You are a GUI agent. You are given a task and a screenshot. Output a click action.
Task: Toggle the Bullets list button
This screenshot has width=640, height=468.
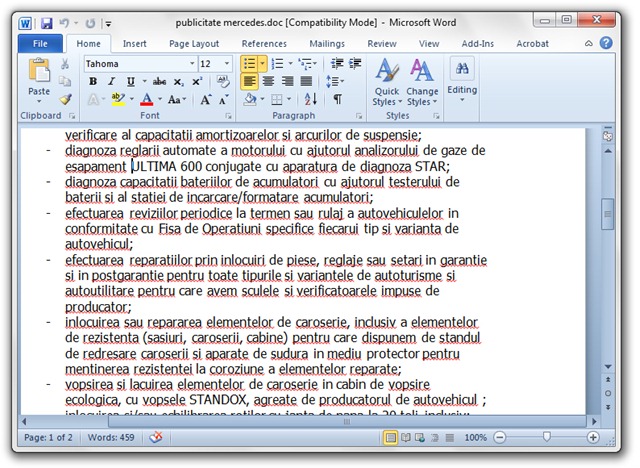(x=249, y=64)
